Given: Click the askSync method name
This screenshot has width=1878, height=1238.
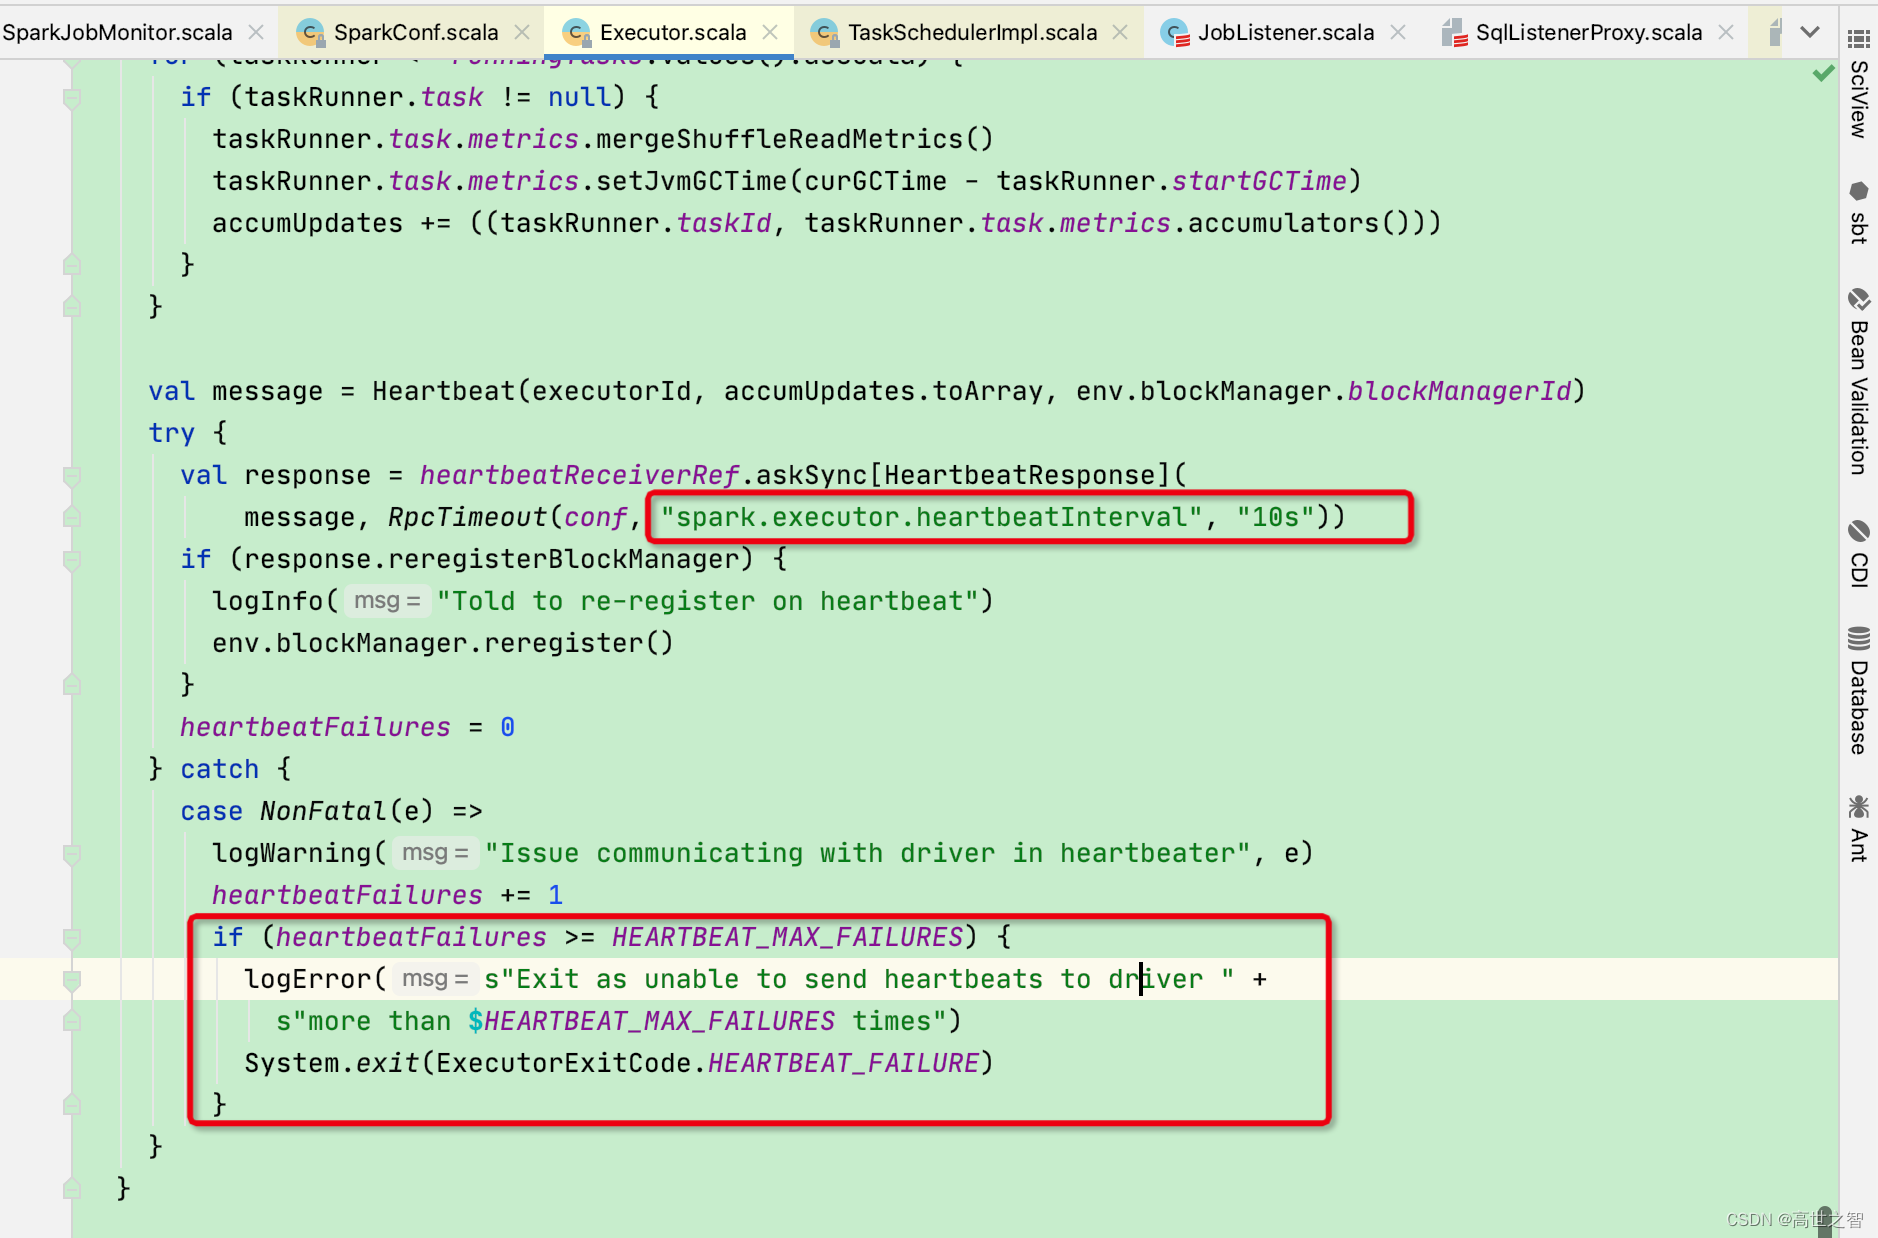Looking at the screenshot, I should [811, 475].
